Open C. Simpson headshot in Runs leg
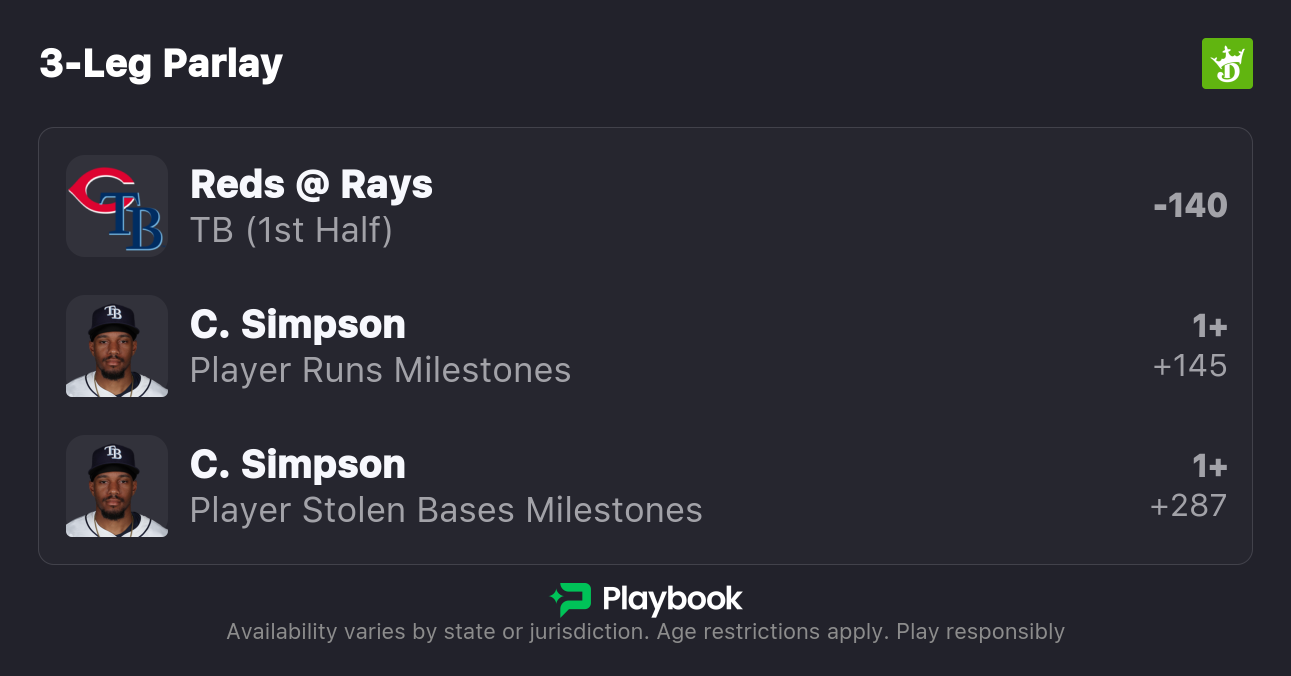1291x676 pixels. [117, 346]
